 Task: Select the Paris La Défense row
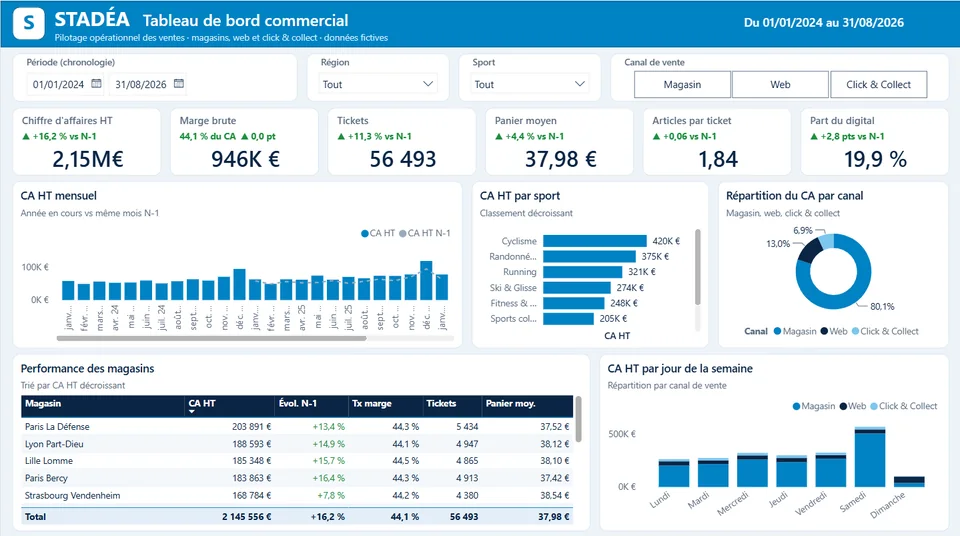[x=297, y=426]
